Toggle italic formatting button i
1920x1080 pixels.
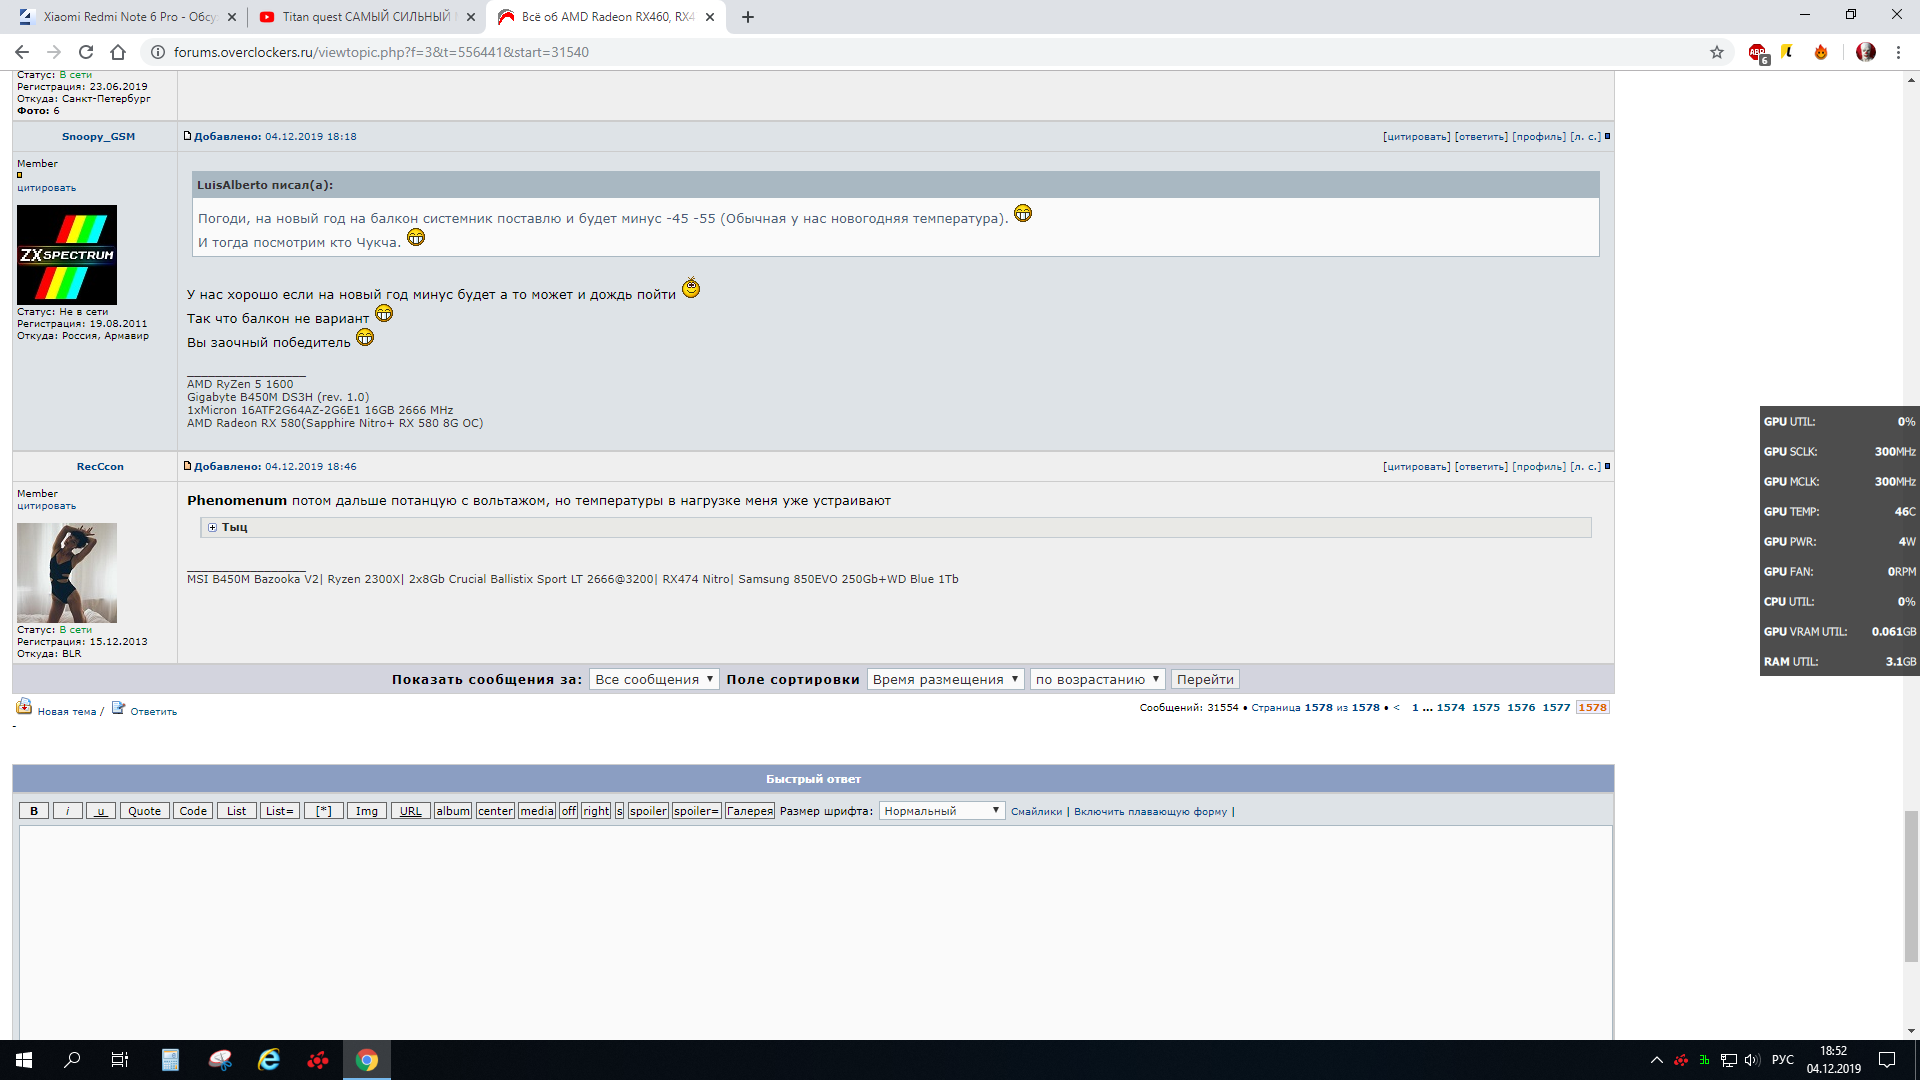(x=67, y=811)
